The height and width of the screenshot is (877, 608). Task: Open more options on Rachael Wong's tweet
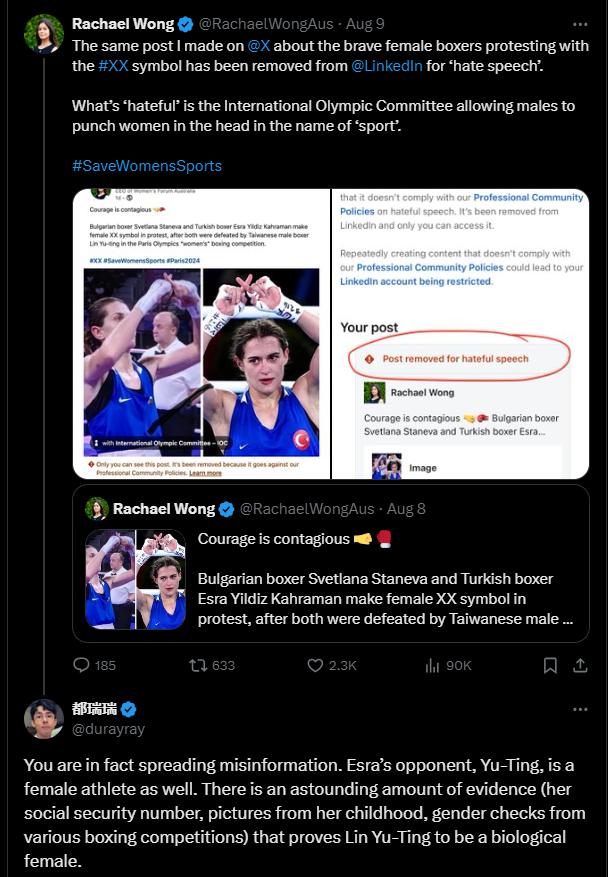coord(581,24)
